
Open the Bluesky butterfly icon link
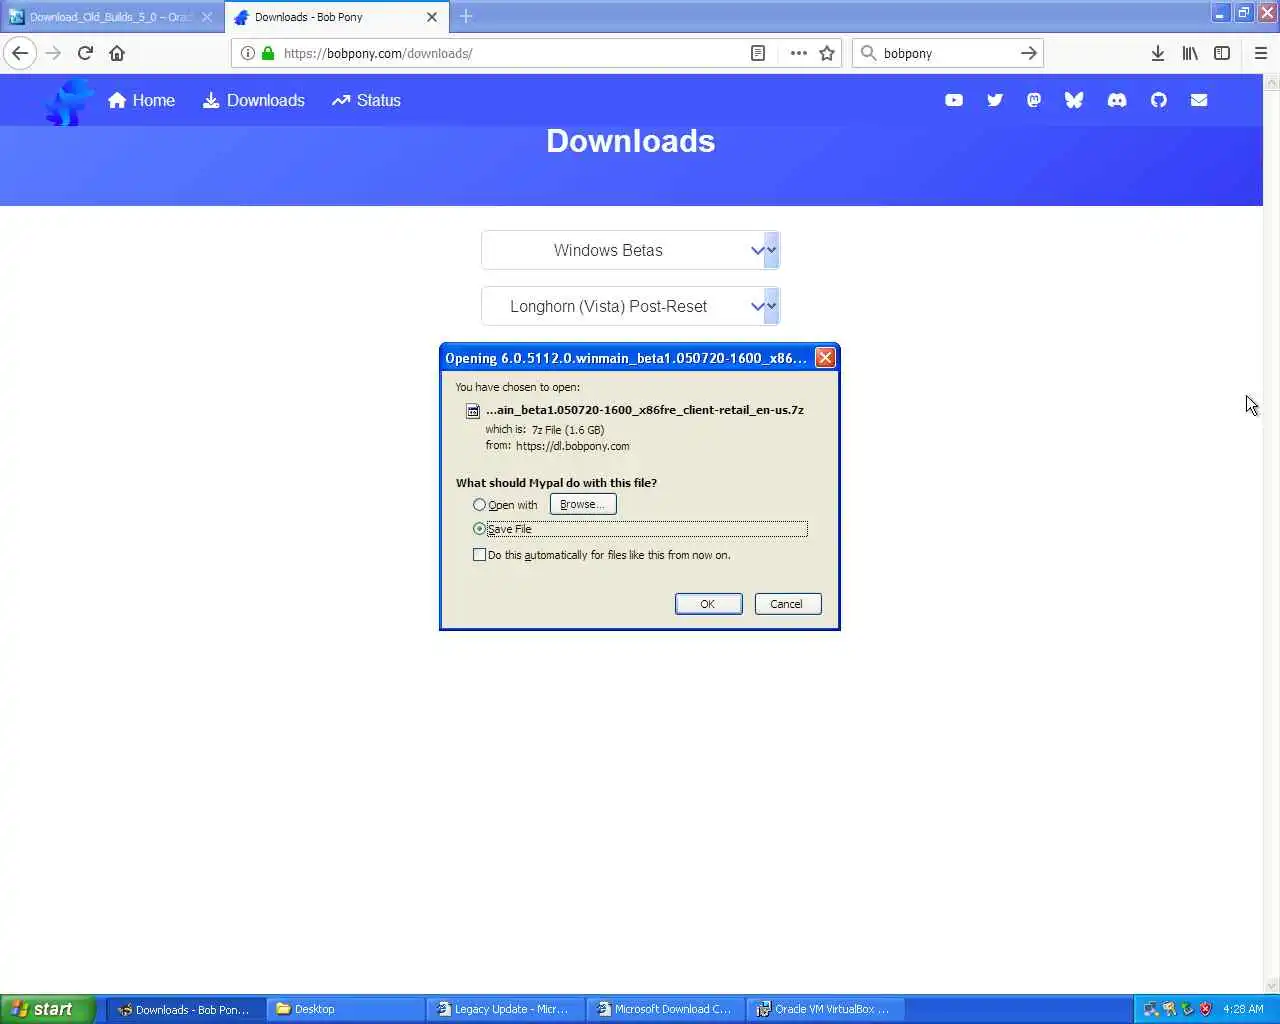pos(1074,100)
